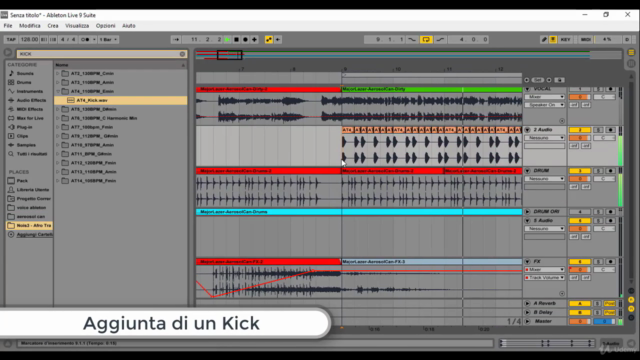Expand the AT6_130BPM_C Harmonic Min folder
The image size is (640, 360).
click(x=58, y=118)
